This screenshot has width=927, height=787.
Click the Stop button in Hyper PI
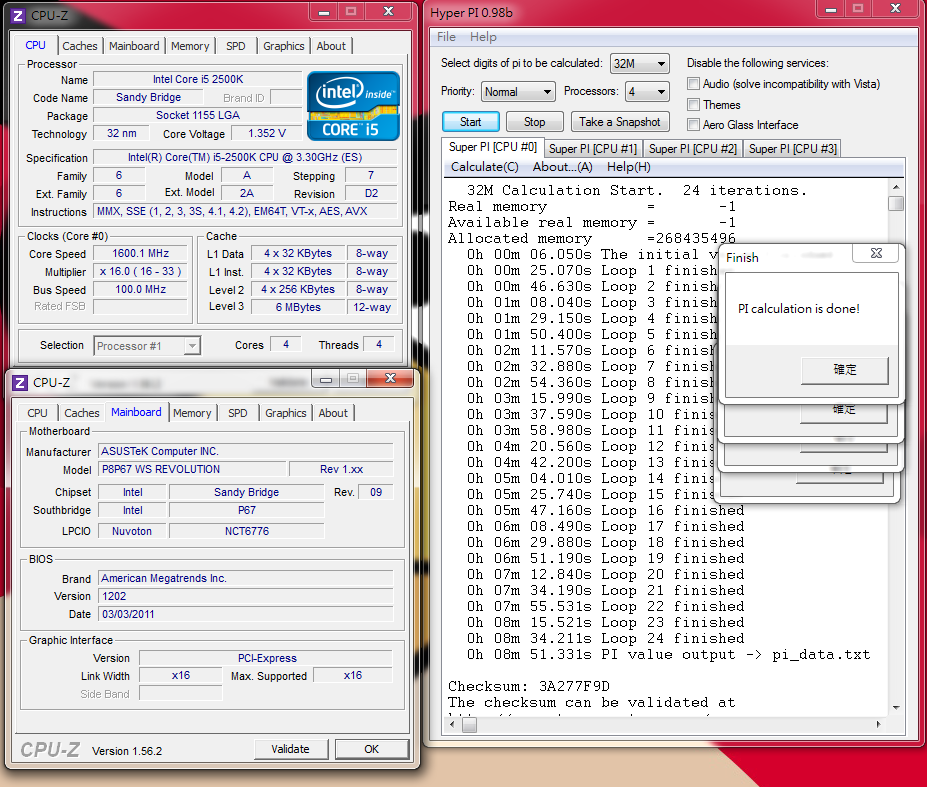pos(534,122)
